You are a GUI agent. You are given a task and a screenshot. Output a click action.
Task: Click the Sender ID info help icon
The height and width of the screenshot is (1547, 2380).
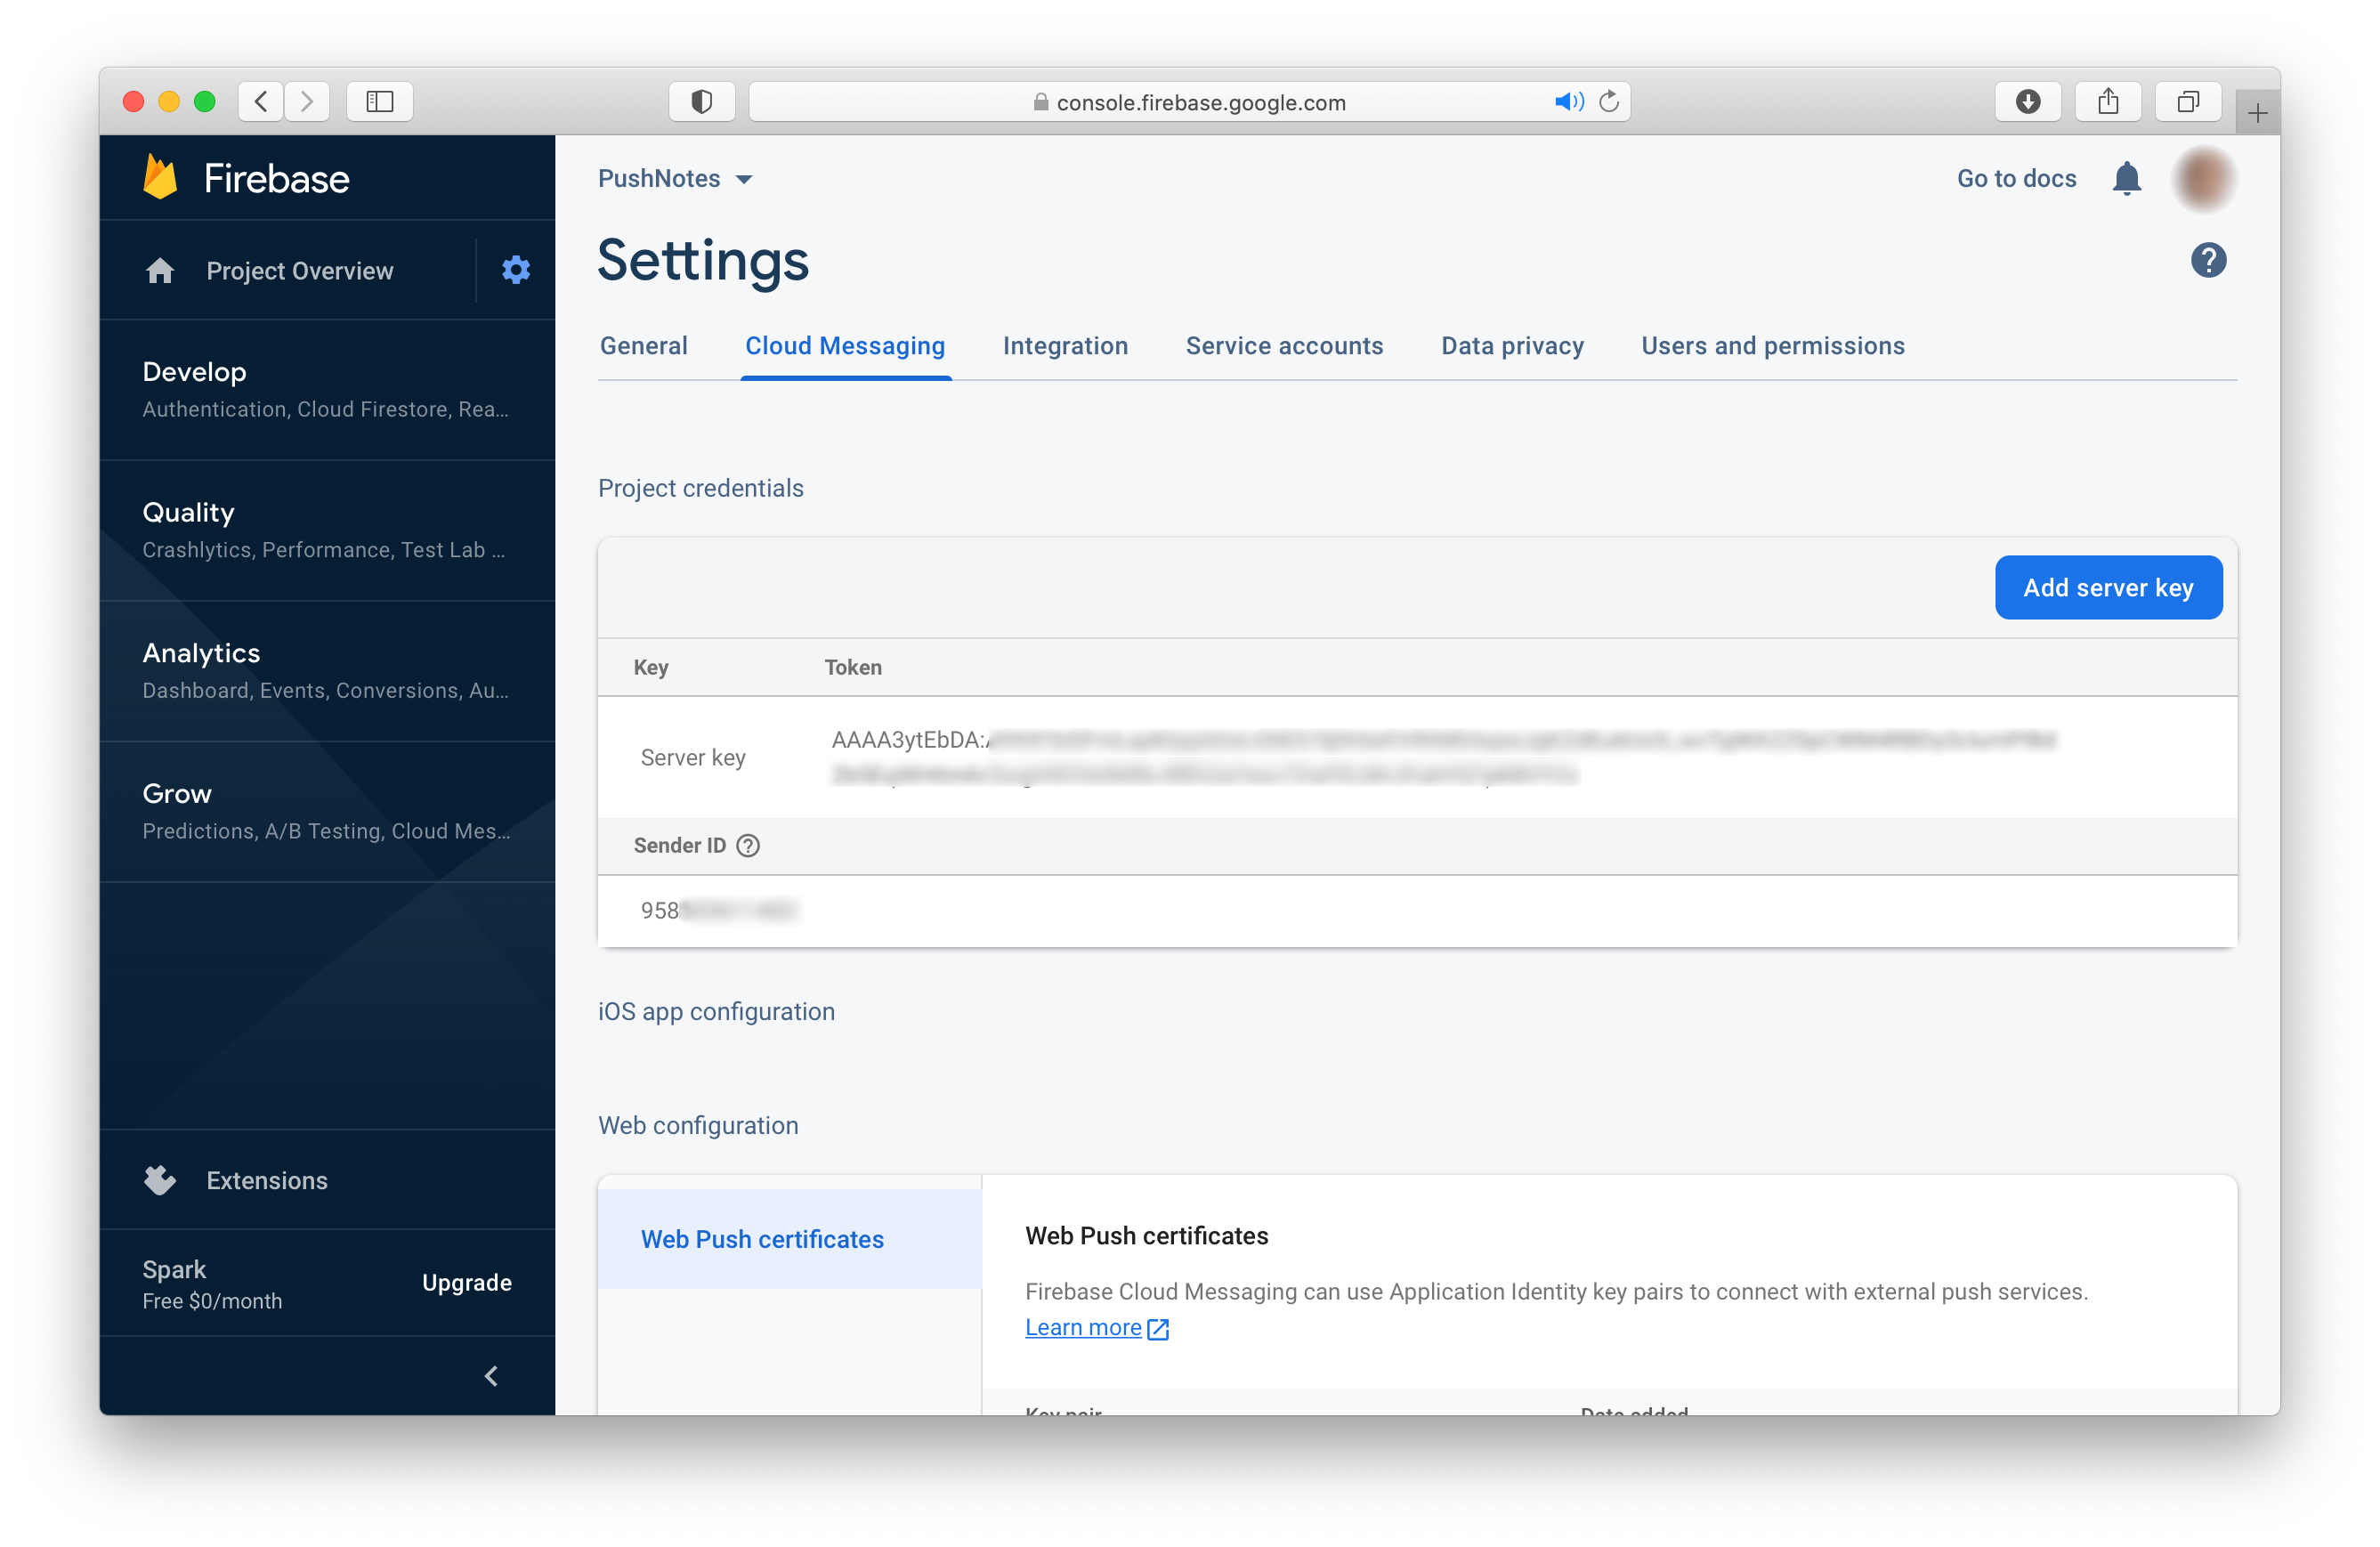748,846
